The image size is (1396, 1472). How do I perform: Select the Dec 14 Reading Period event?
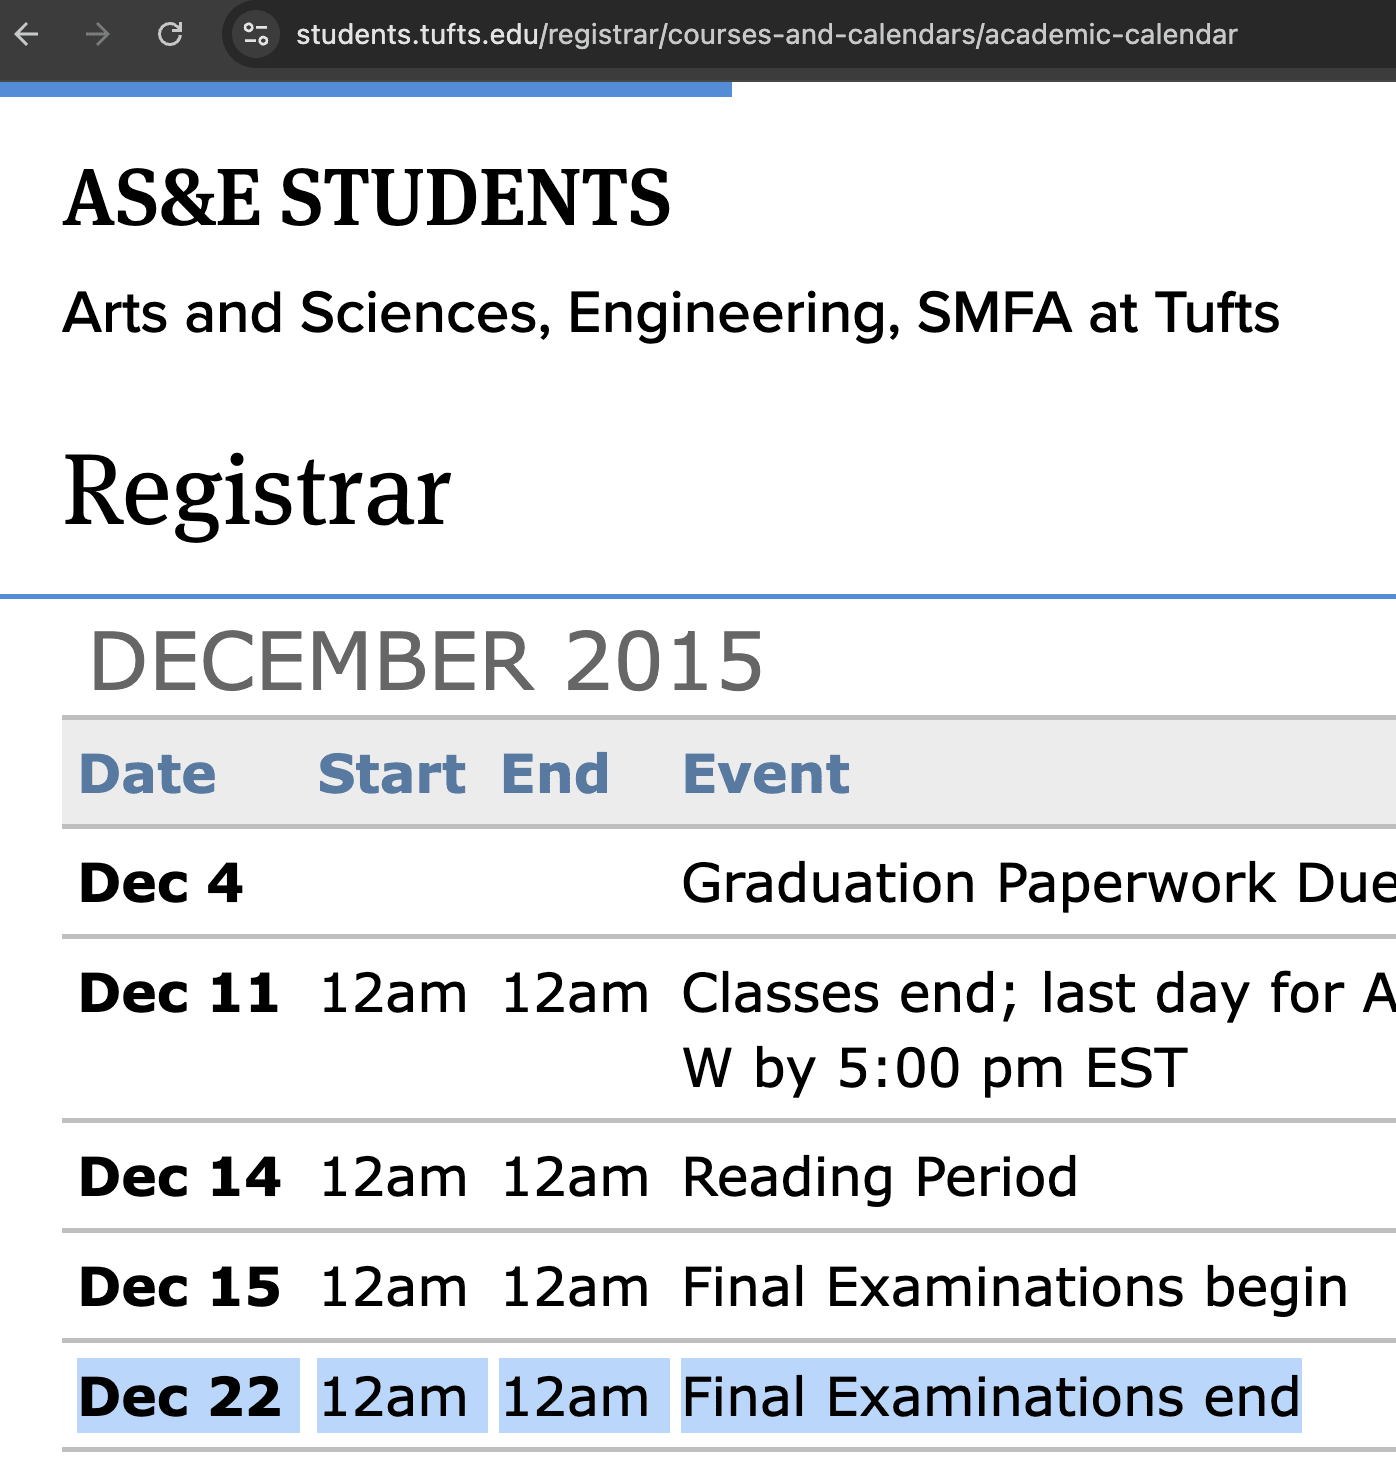pyautogui.click(x=880, y=1177)
